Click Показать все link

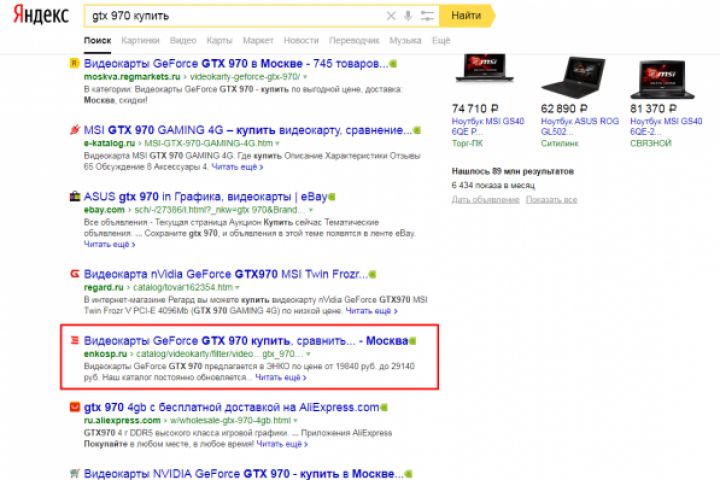(551, 200)
